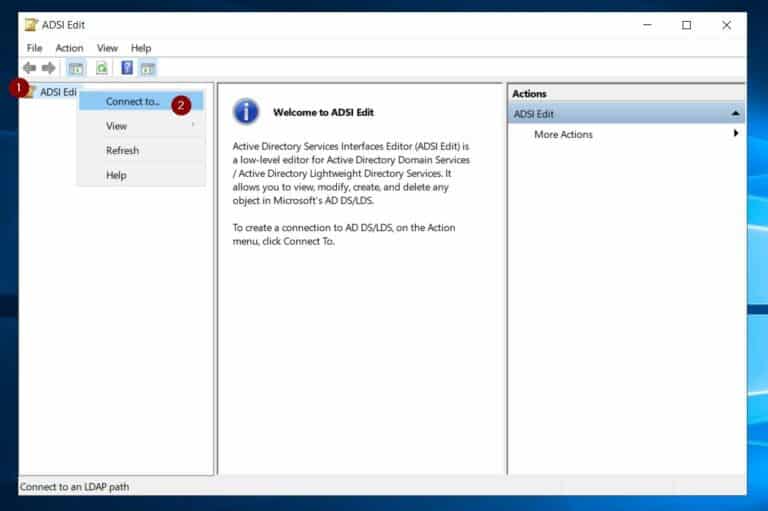Click the ADSI Edit title bar icon

31,24
